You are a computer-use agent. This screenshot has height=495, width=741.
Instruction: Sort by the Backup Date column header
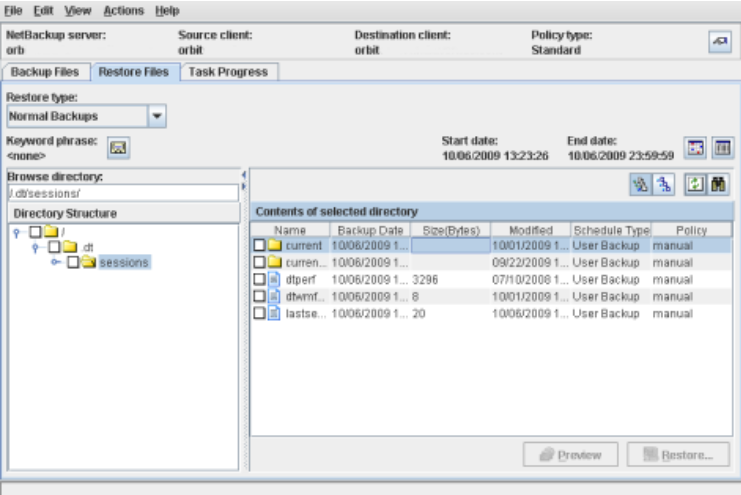tap(370, 230)
